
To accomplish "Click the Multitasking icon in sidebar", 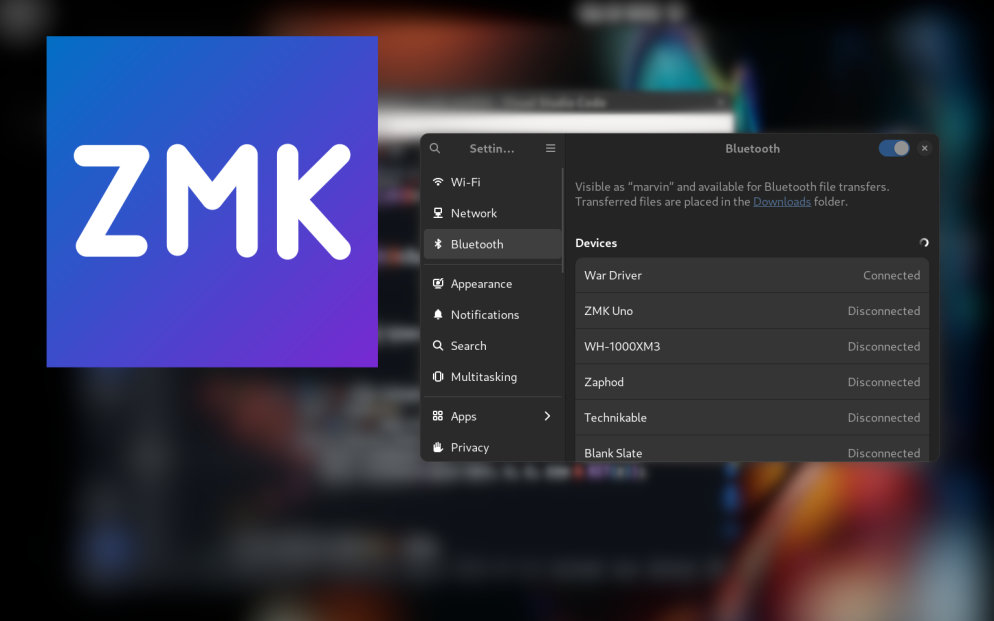I will [x=438, y=377].
